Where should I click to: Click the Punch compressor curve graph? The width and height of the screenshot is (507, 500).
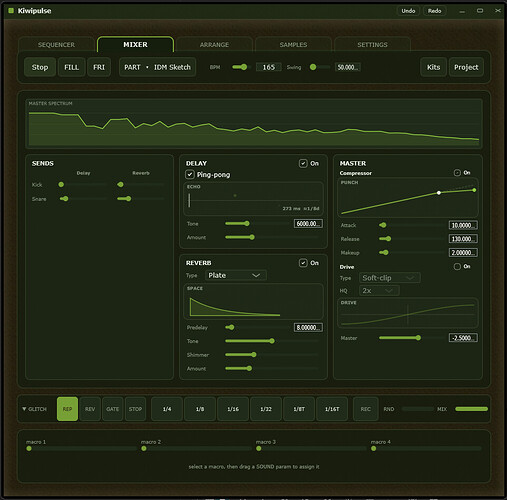click(408, 198)
